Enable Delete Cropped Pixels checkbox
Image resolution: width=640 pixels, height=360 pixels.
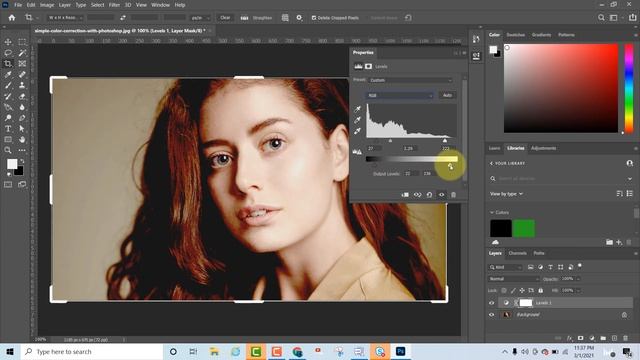[x=314, y=18]
